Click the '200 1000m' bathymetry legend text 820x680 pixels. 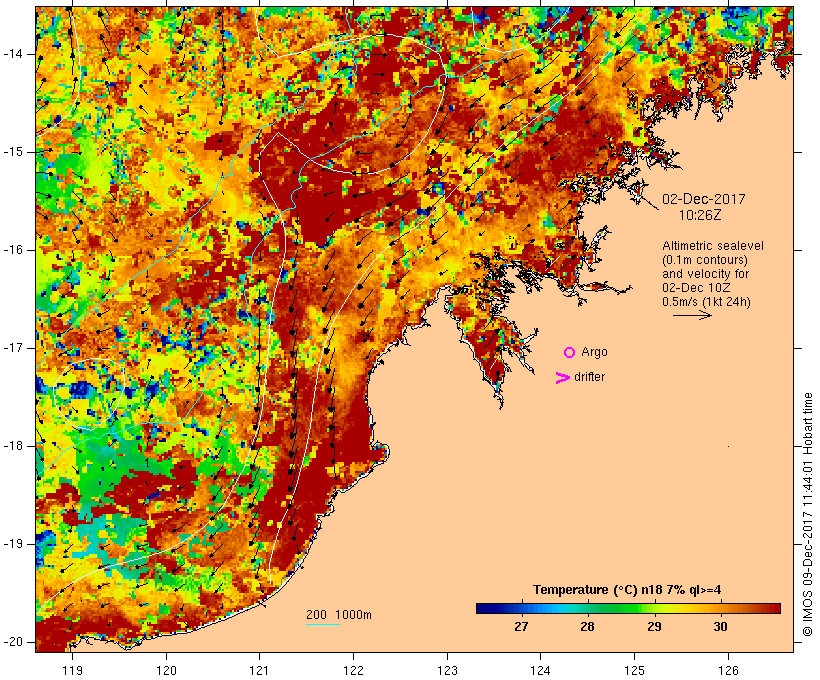[x=339, y=615]
